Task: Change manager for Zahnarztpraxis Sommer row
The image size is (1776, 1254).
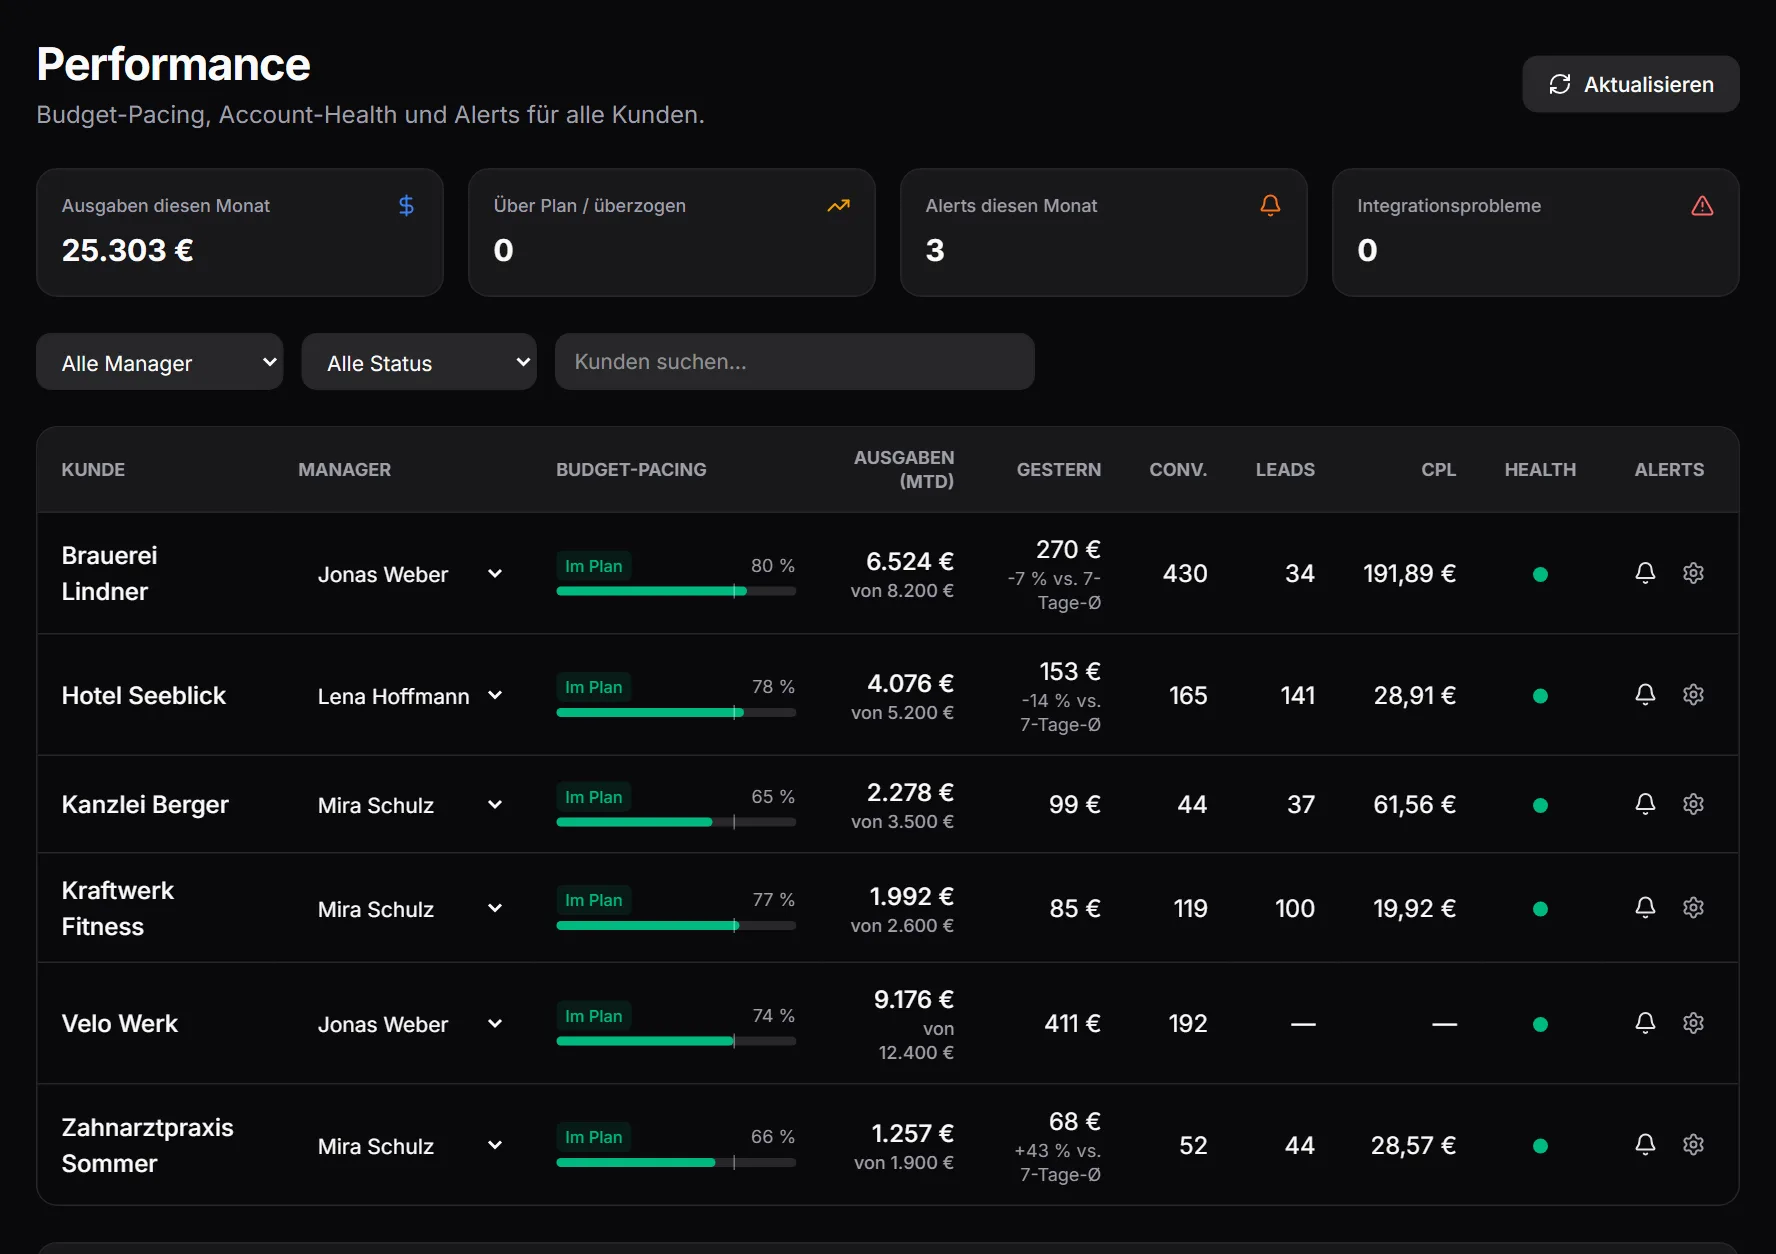Action: (x=410, y=1146)
